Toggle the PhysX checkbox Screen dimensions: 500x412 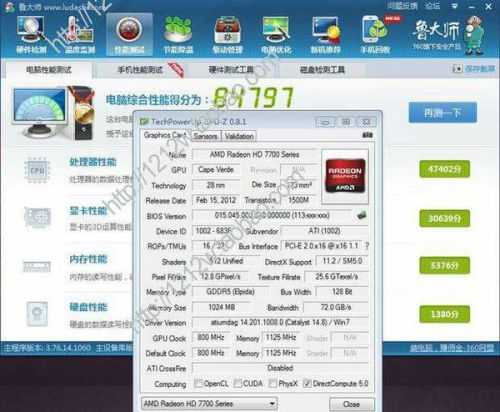(x=273, y=383)
